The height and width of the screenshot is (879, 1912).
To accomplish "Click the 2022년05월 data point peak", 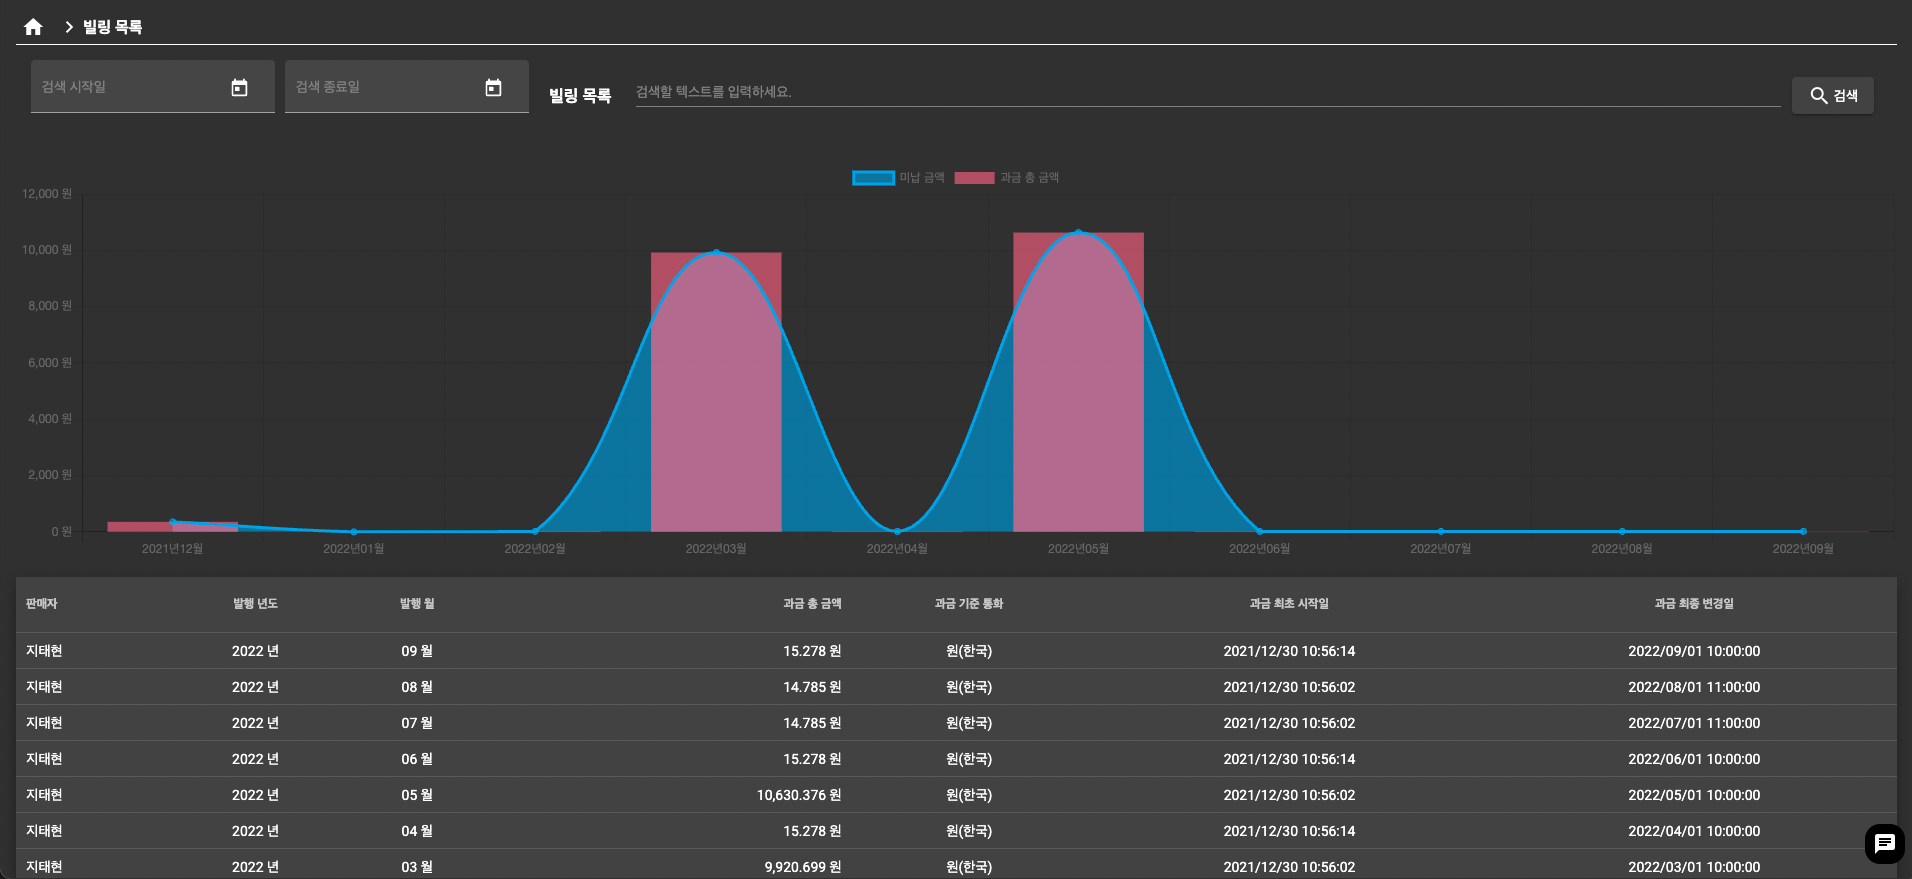I will (x=1078, y=233).
